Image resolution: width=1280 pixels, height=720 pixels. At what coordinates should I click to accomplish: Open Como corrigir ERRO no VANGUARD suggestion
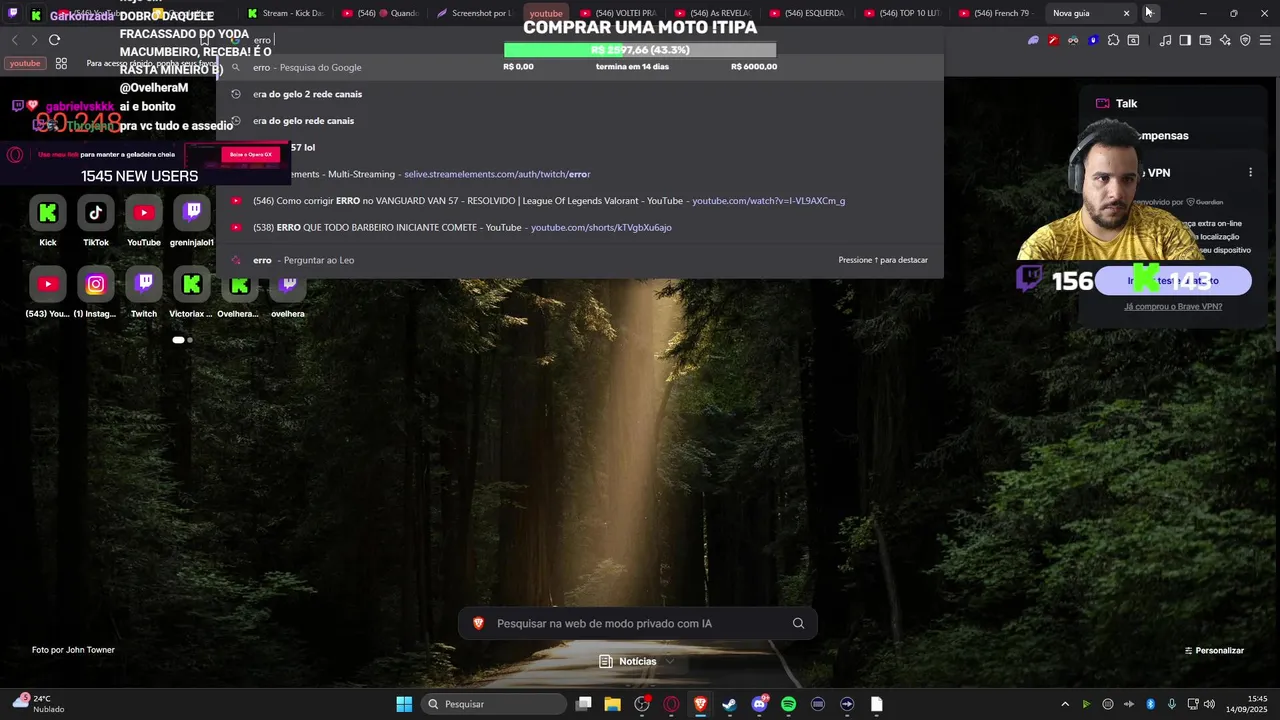coord(580,201)
